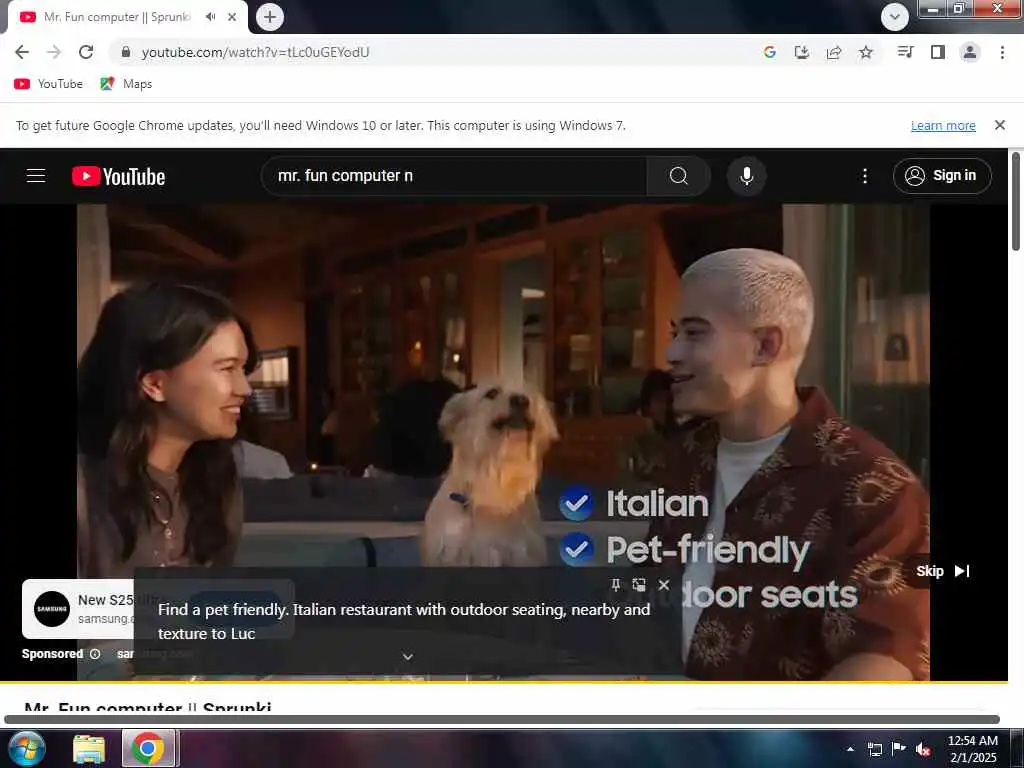
Task: Click the Learn more link
Action: 943,125
